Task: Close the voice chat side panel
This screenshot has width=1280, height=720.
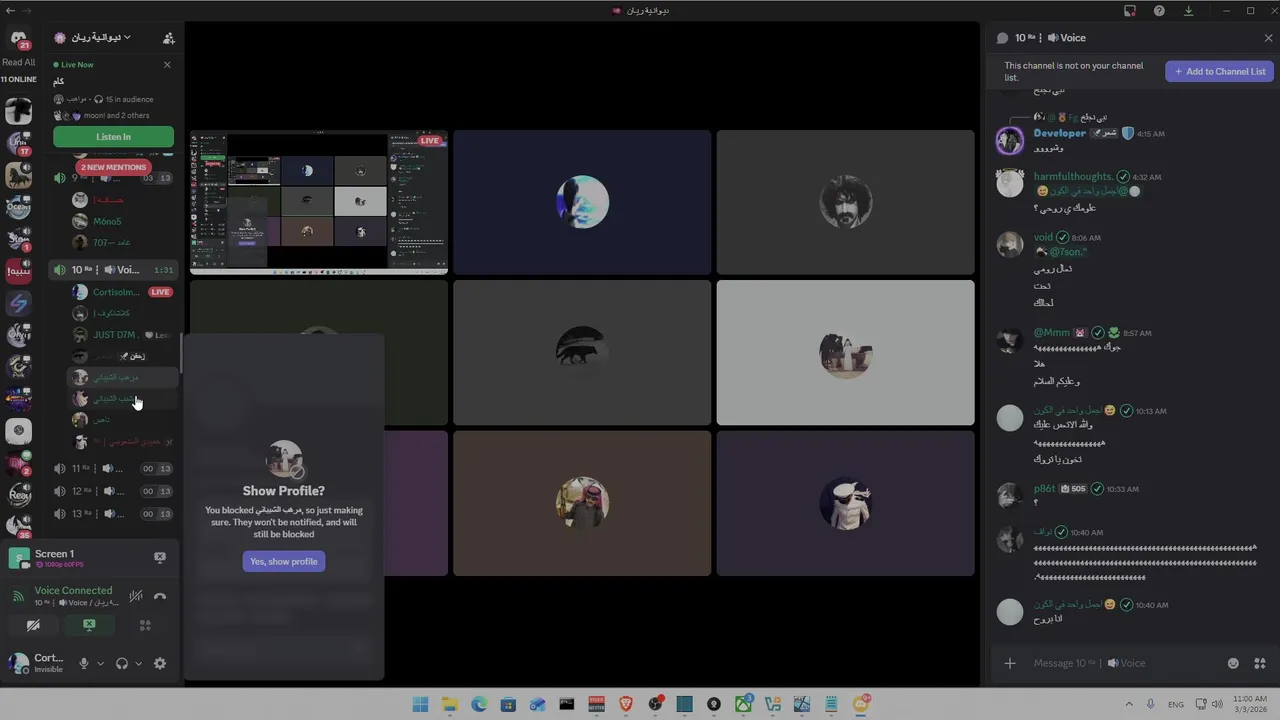Action: tap(1268, 38)
